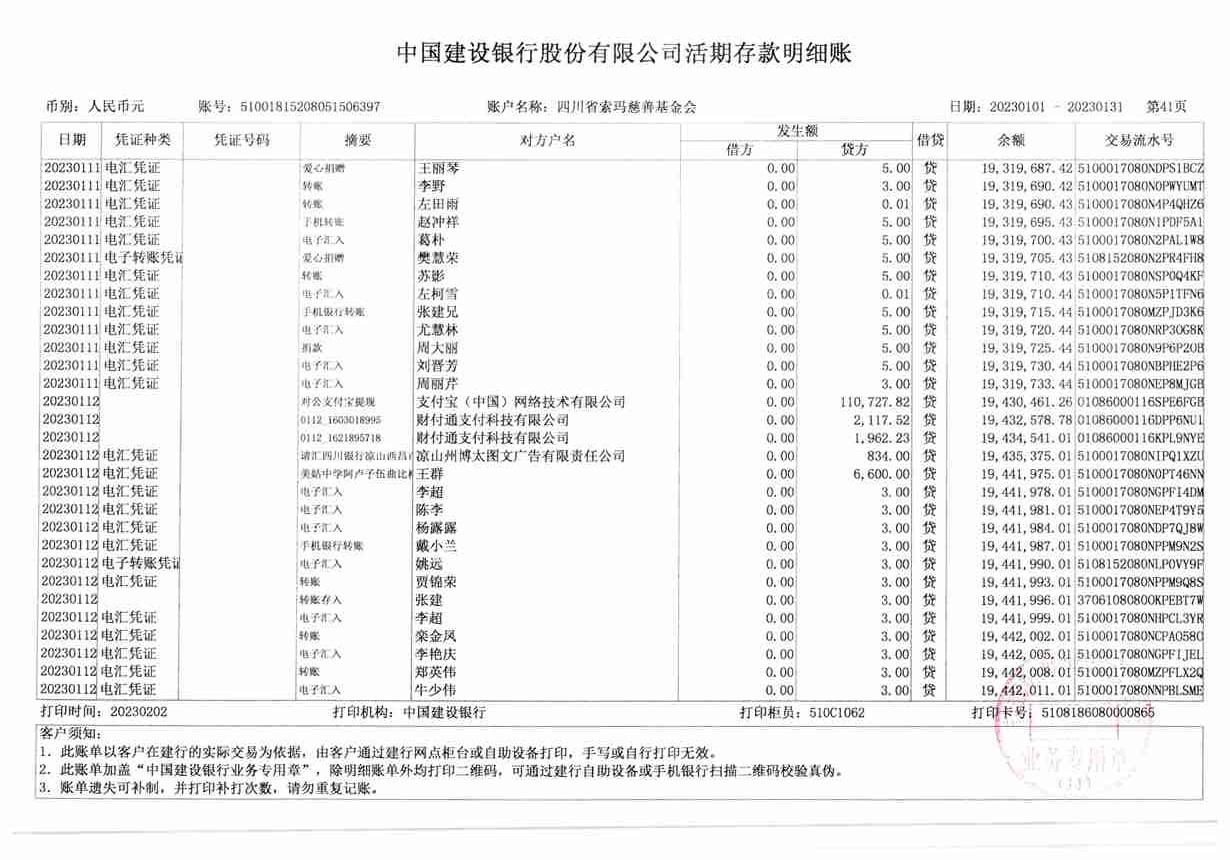
Task: Click payer 支付宝(中国)网络技术有限公司
Action: [520, 402]
